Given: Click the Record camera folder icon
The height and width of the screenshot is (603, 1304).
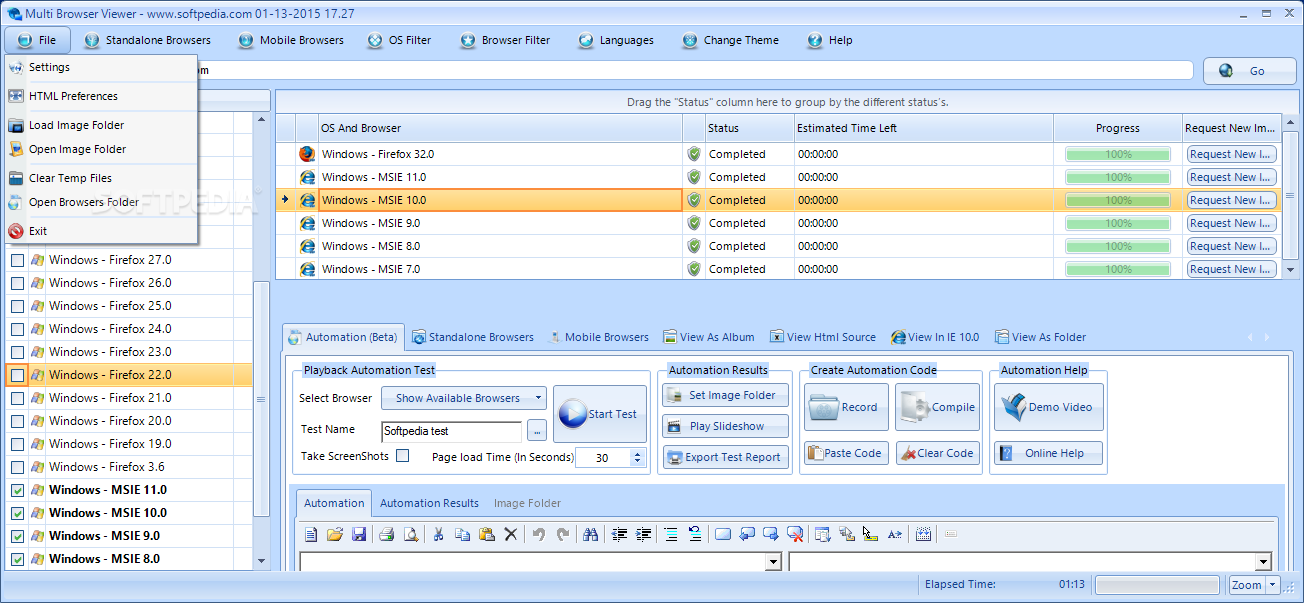Looking at the screenshot, I should click(824, 407).
